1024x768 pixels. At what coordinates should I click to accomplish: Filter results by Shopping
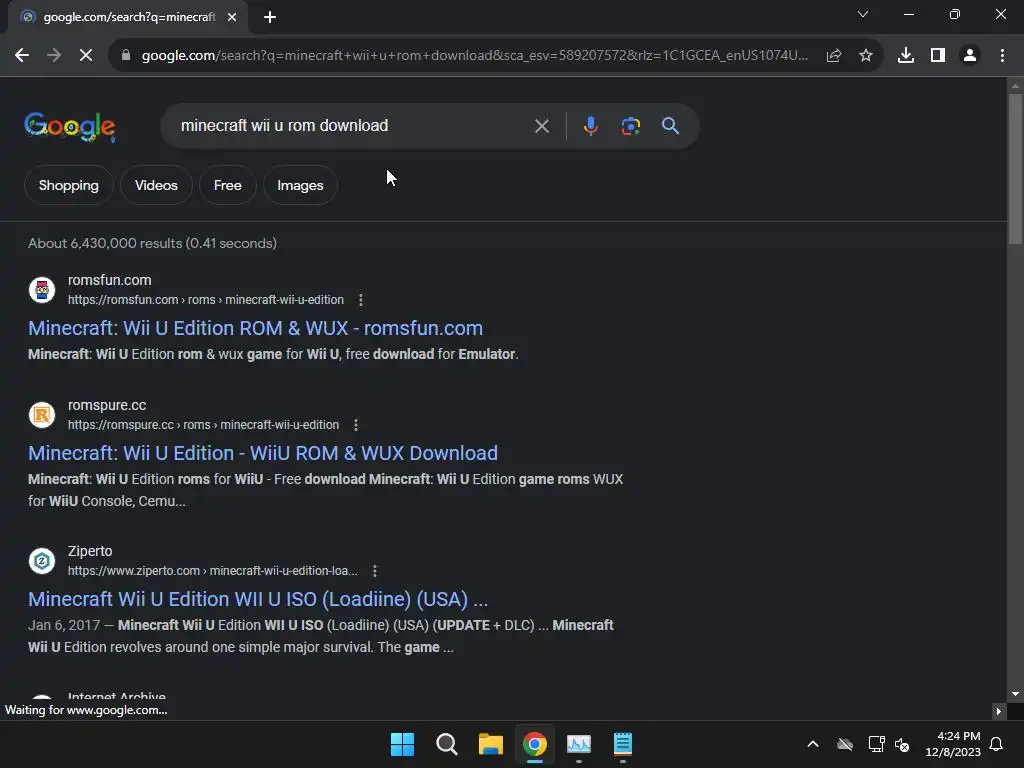(69, 185)
